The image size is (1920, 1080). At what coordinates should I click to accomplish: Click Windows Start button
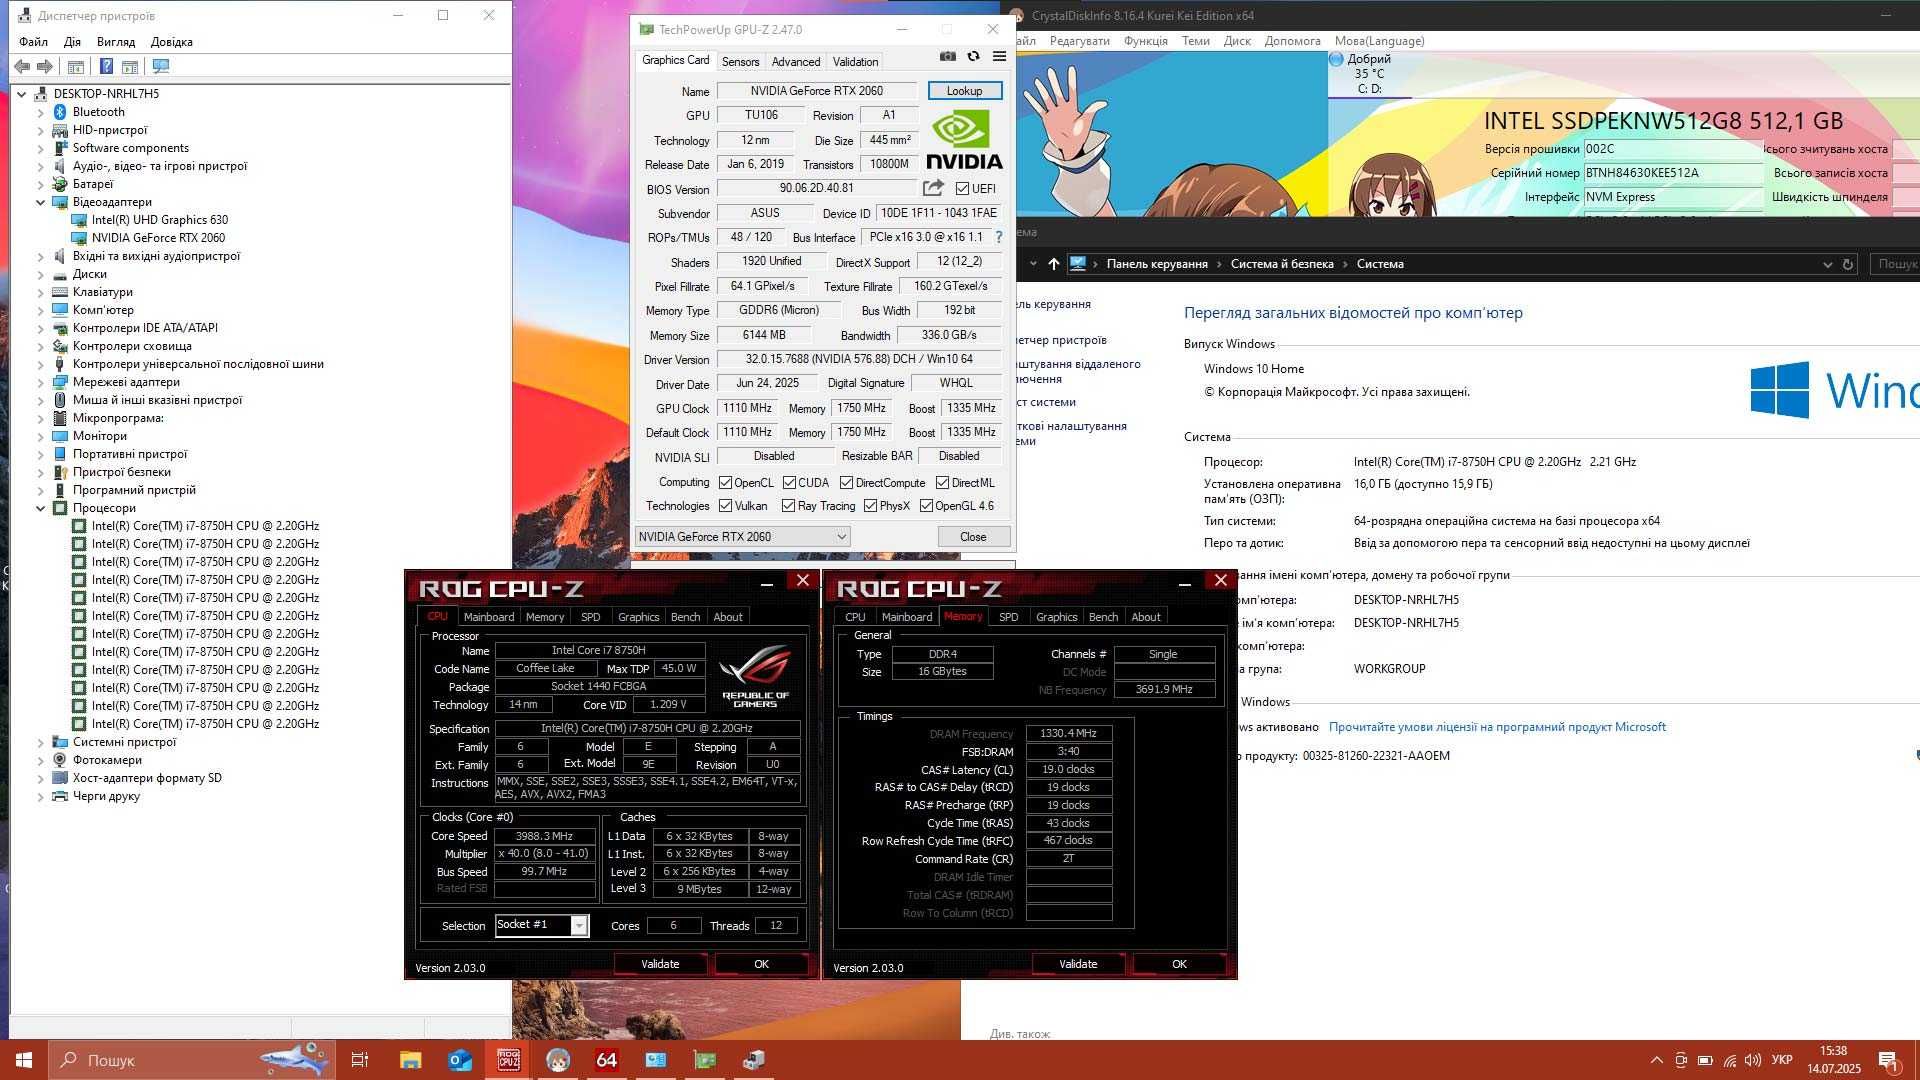click(x=24, y=1060)
